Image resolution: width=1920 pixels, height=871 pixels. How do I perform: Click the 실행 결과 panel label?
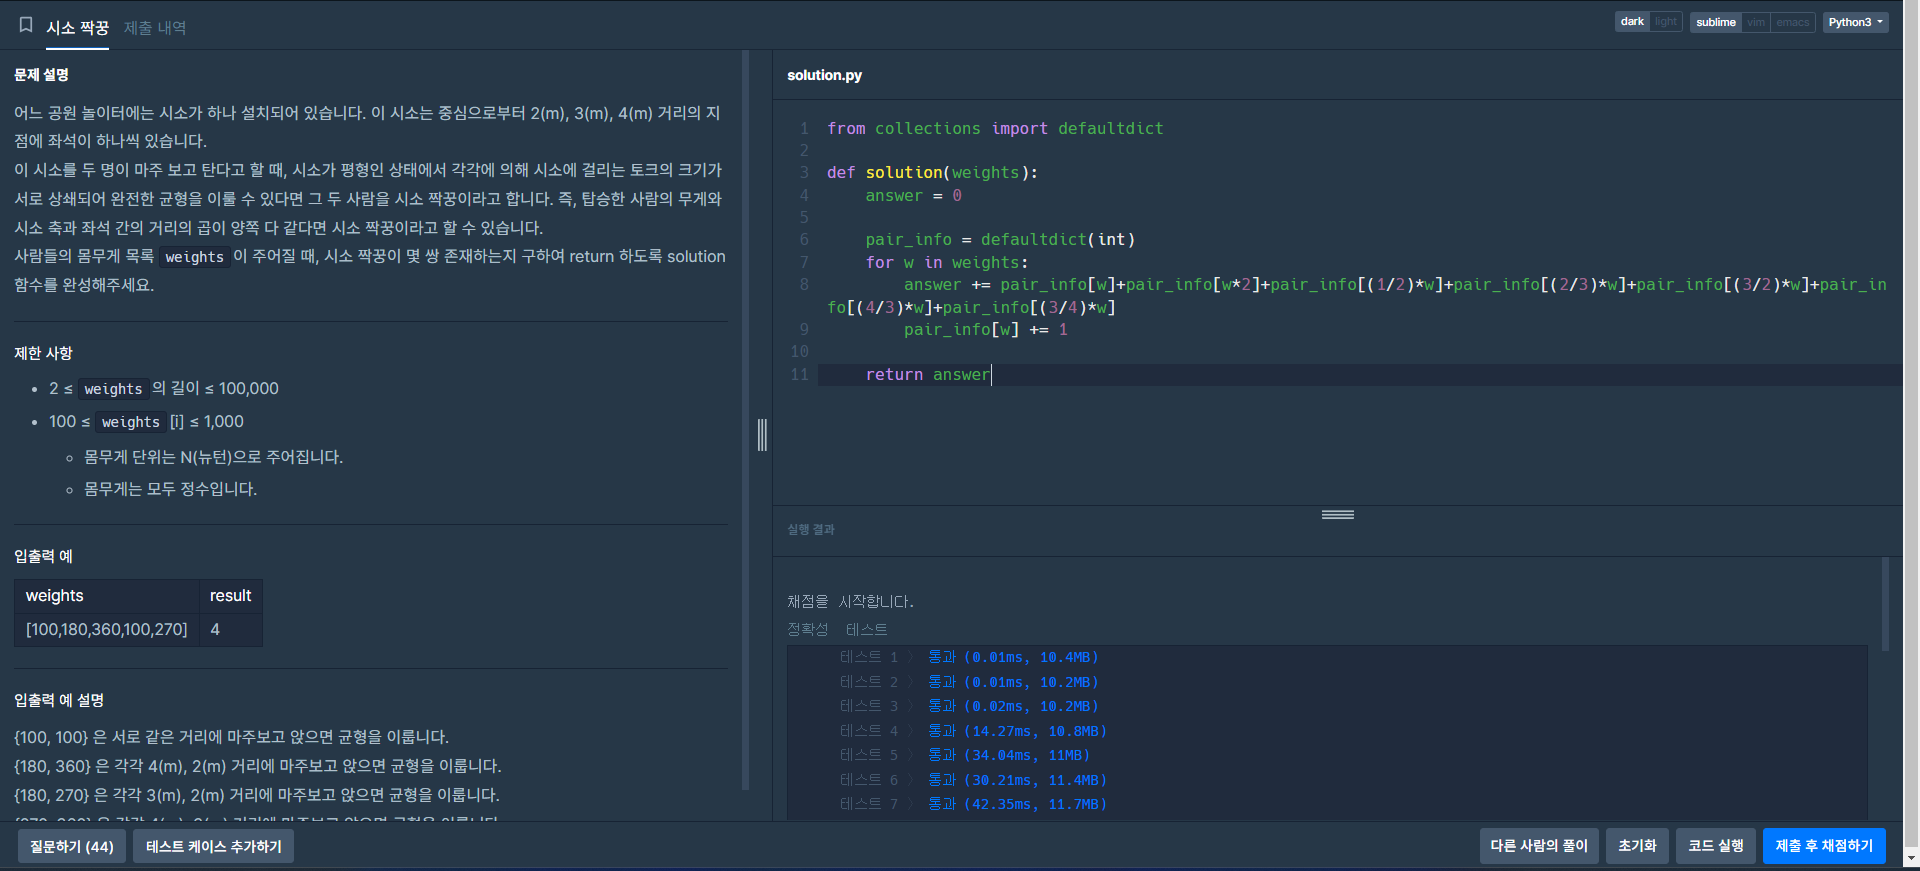(810, 530)
